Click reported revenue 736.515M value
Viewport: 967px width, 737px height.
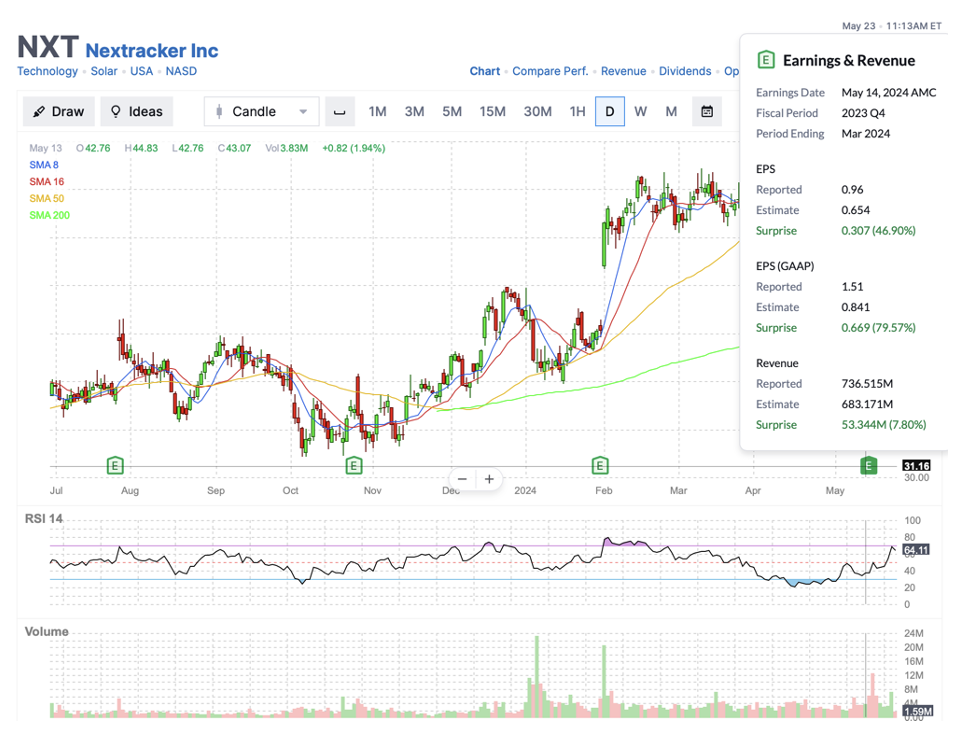[x=867, y=384]
